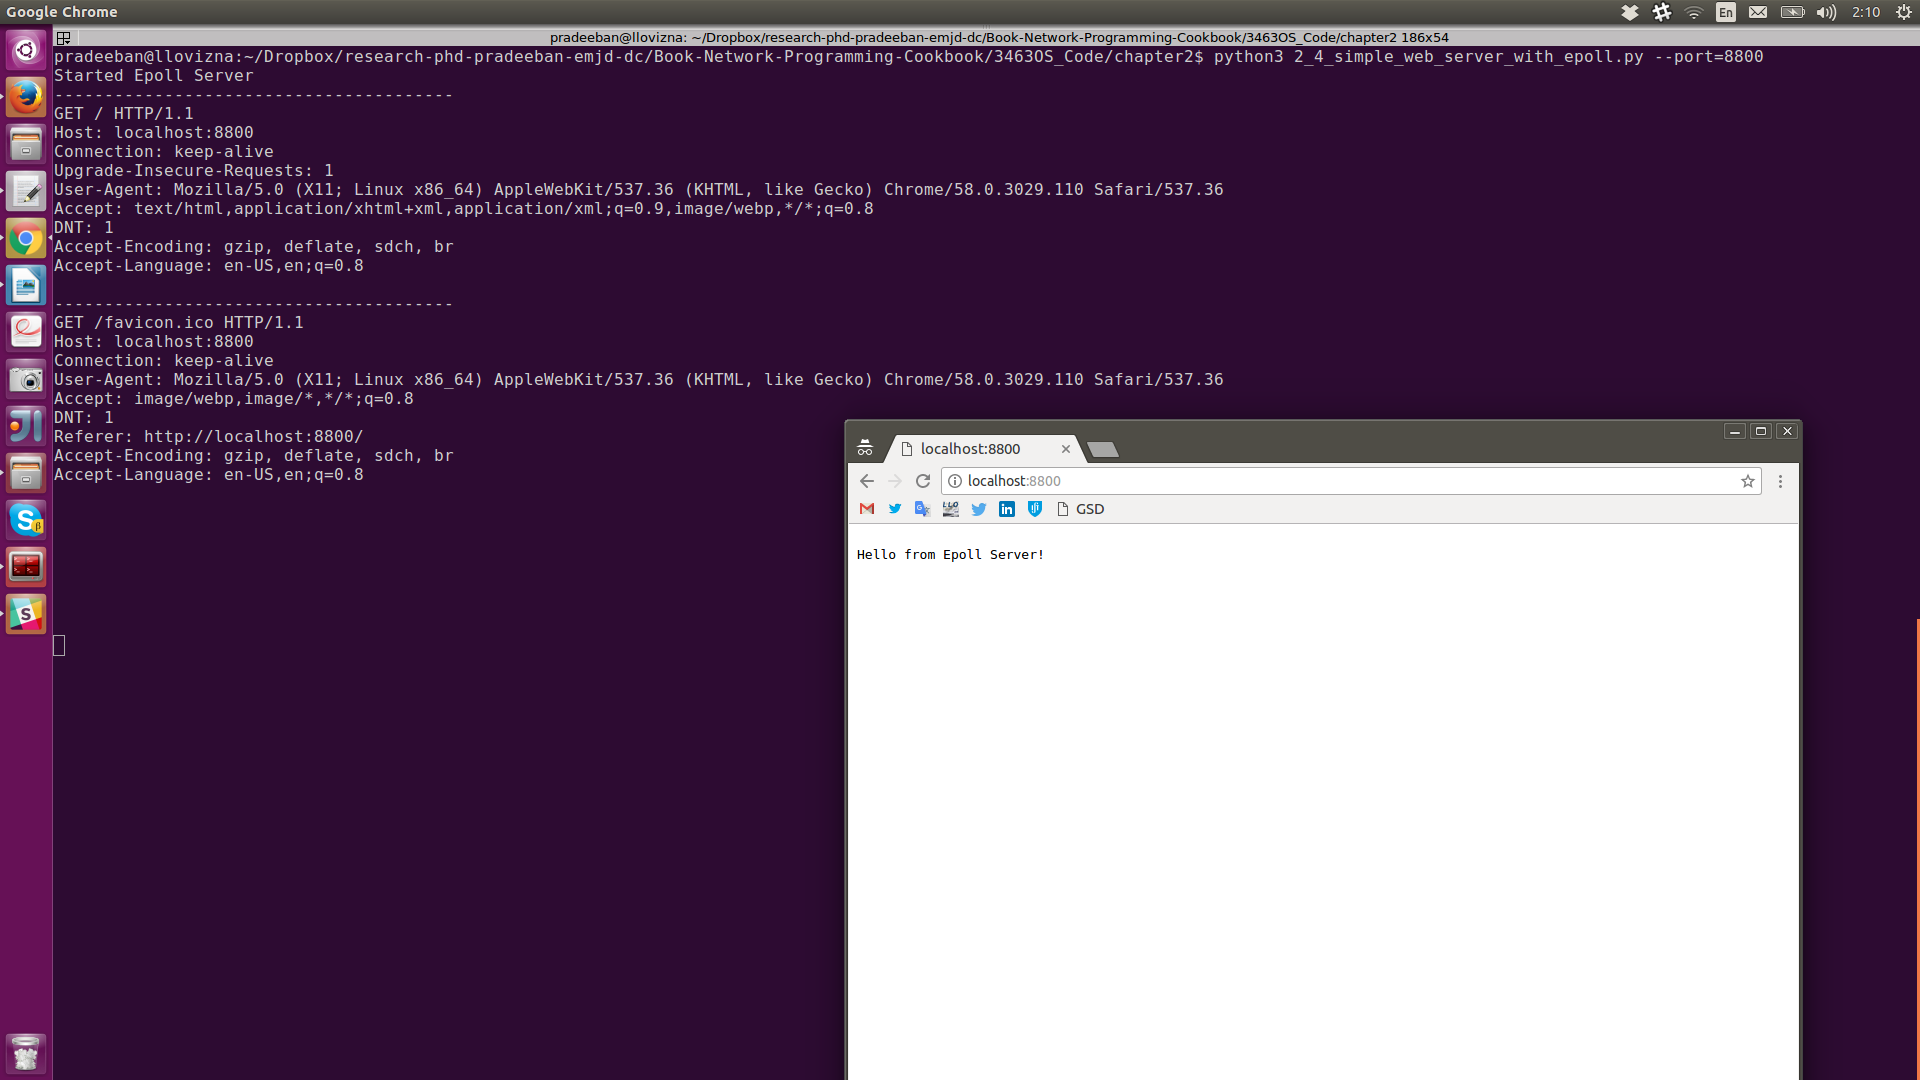Viewport: 1920px width, 1080px height.
Task: Click the Chrome back arrow button
Action: point(867,481)
